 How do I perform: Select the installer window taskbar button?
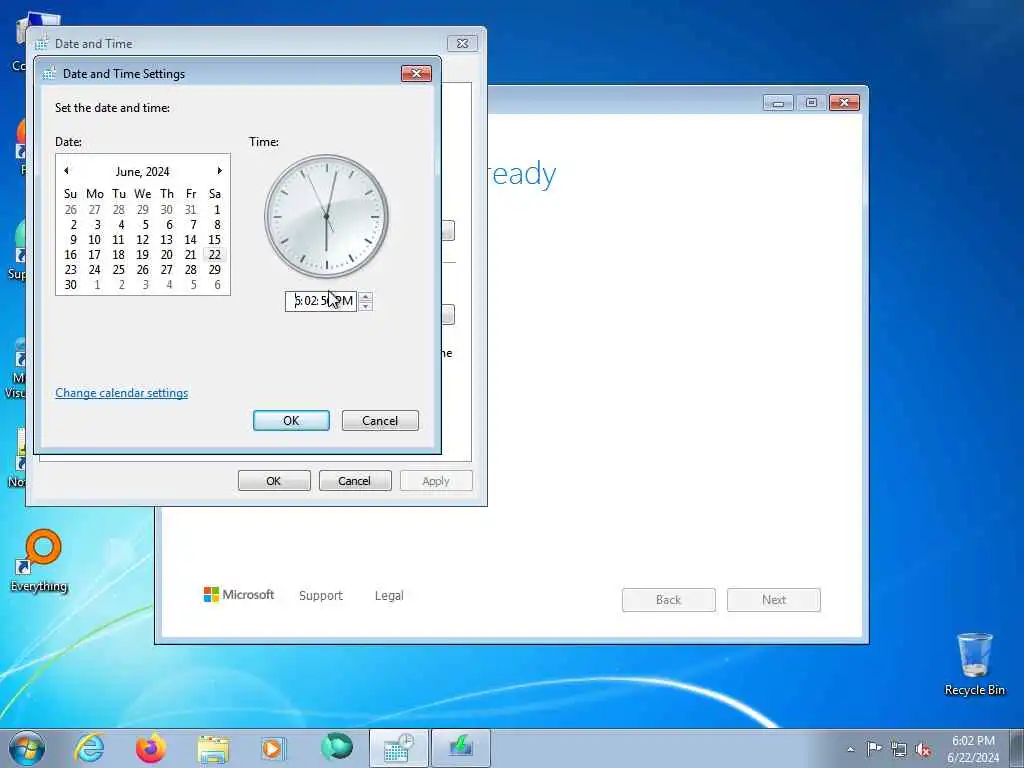coord(460,748)
